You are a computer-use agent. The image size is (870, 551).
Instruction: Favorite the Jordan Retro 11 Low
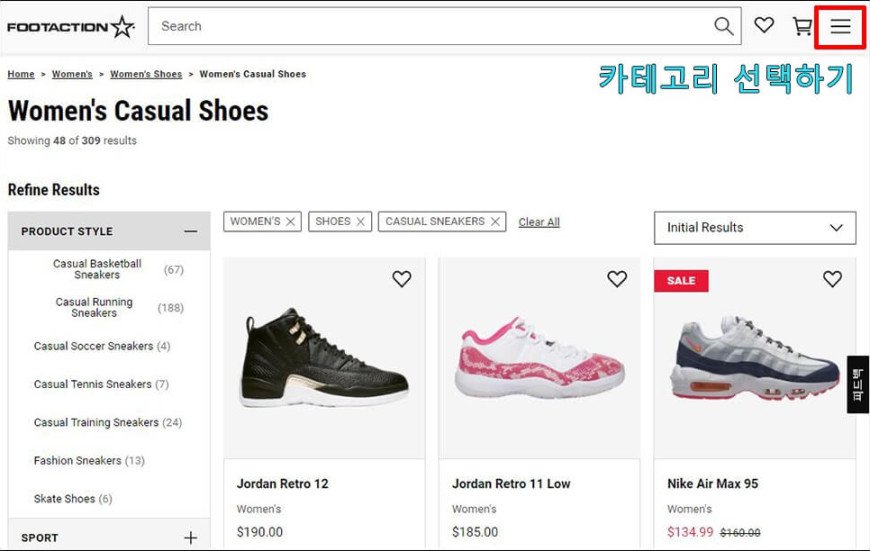[617, 279]
